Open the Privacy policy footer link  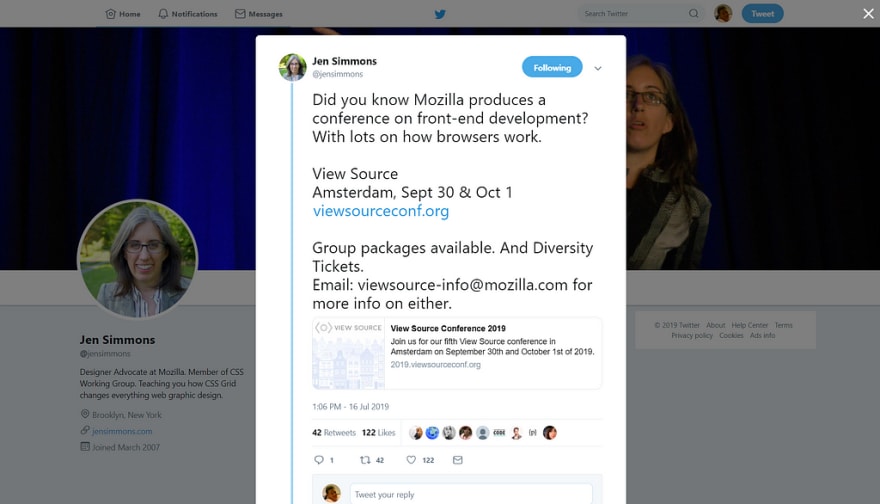(x=692, y=336)
